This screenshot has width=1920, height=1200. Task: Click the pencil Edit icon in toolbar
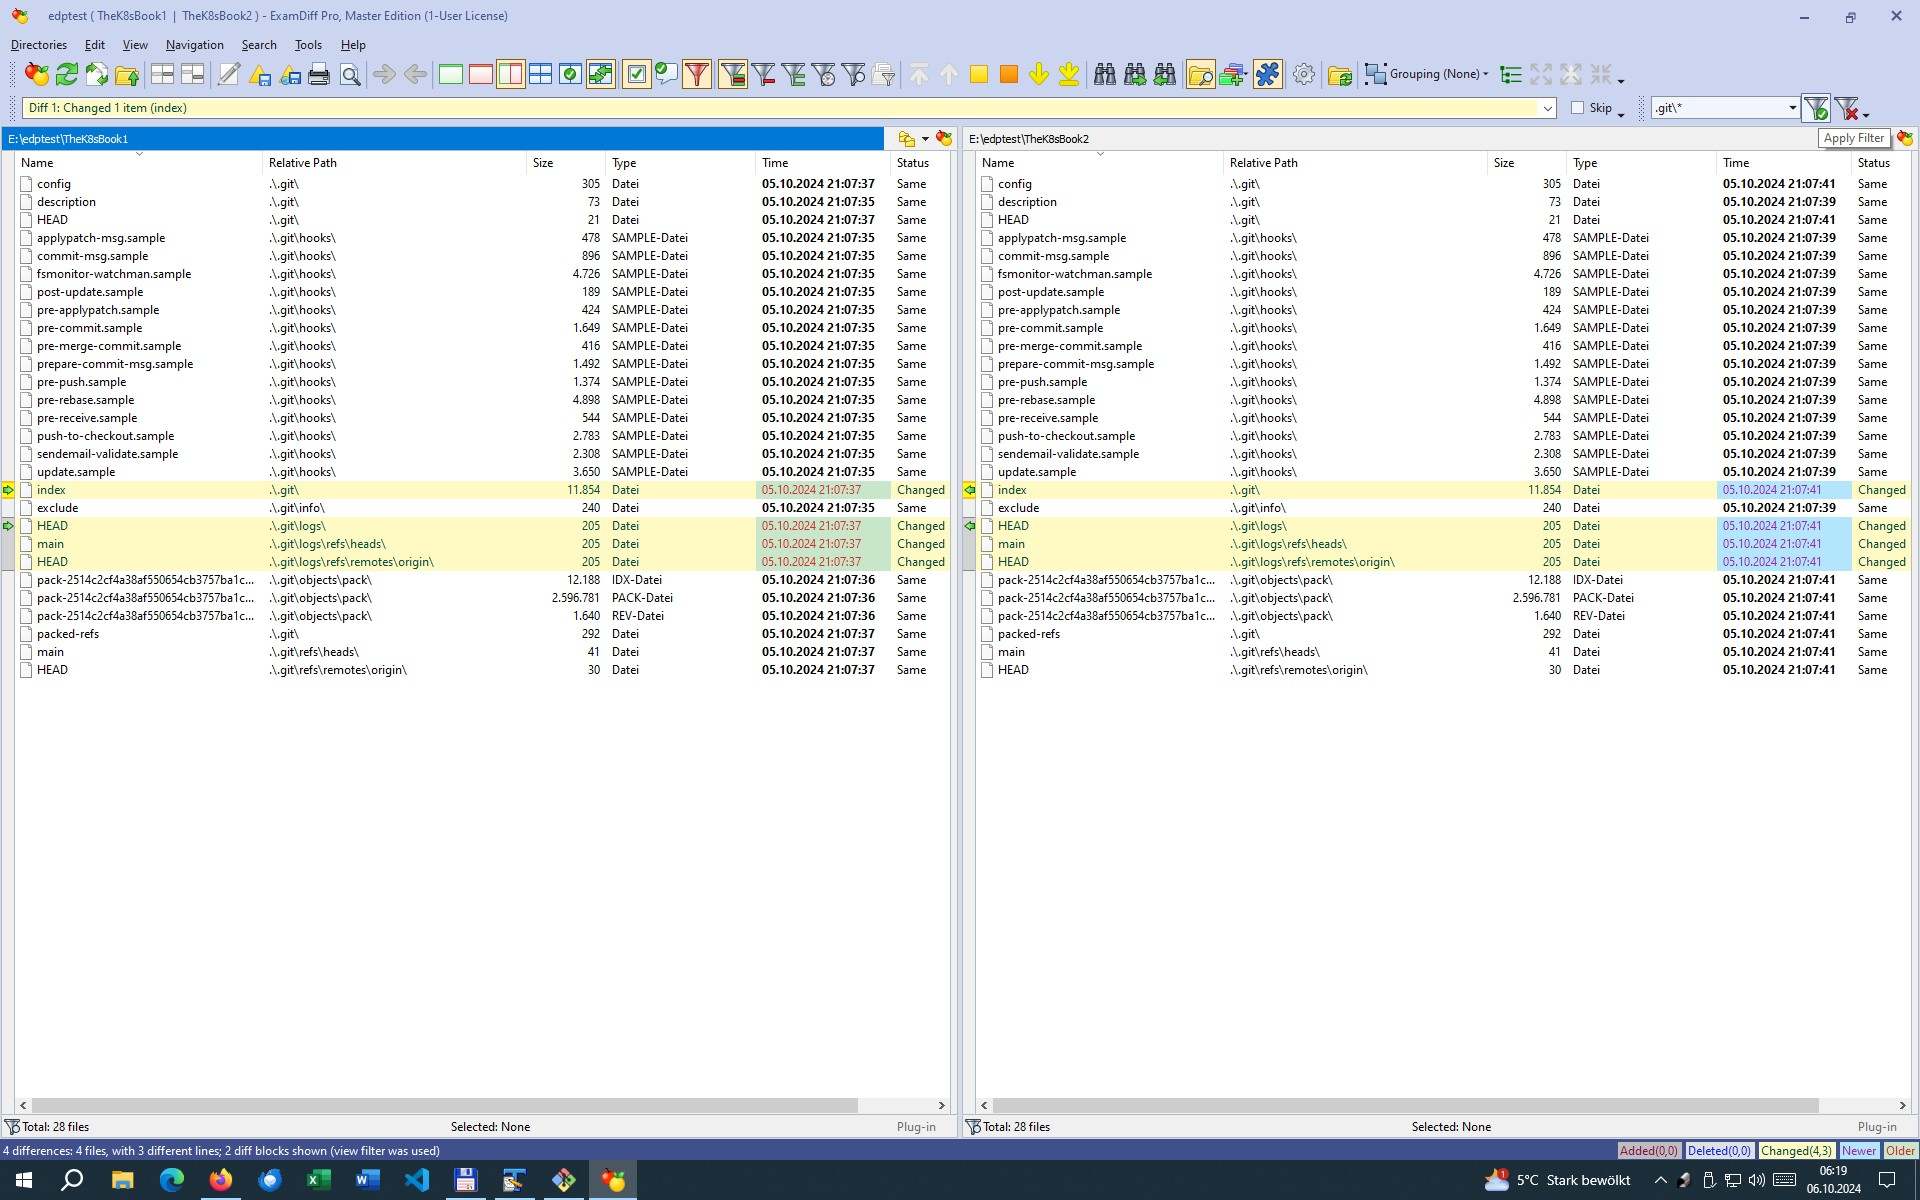click(x=229, y=74)
